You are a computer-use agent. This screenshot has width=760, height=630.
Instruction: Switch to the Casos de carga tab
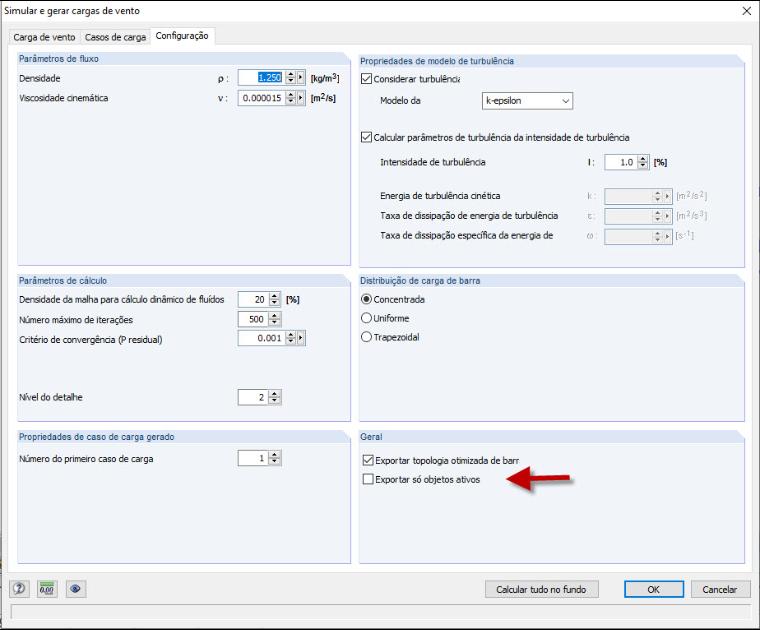point(115,37)
